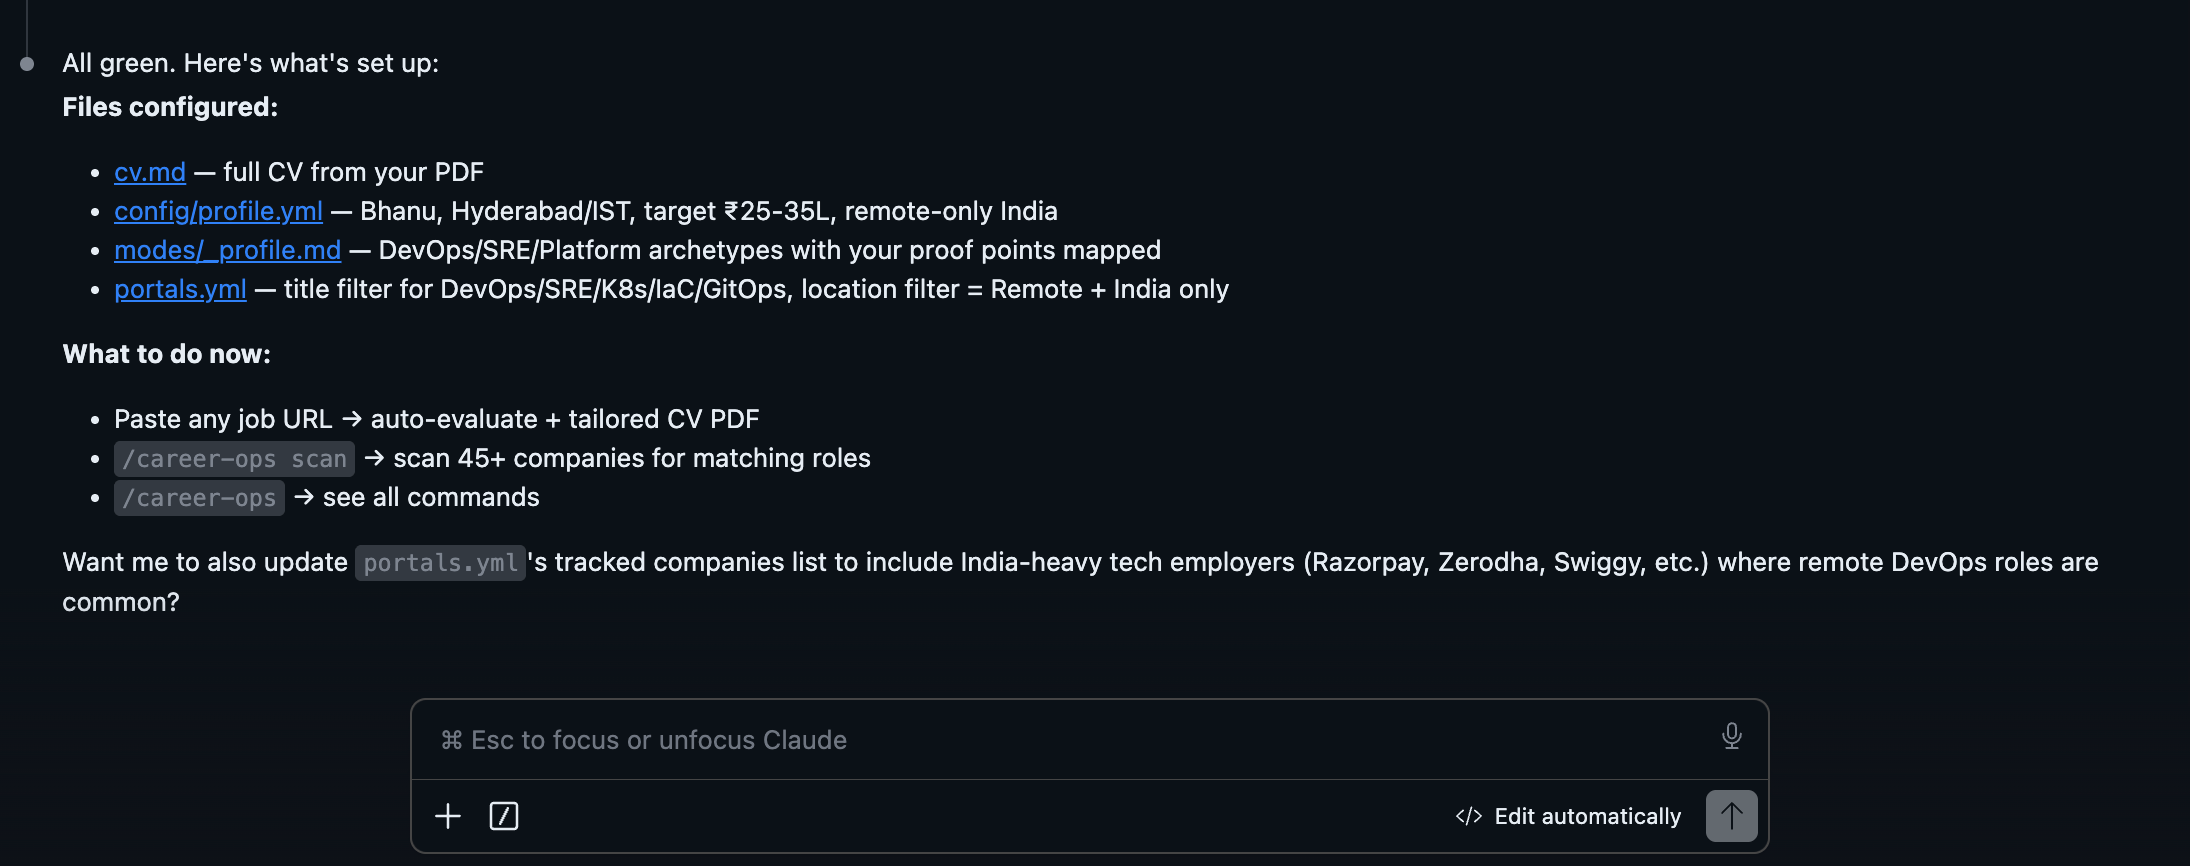
Task: Click the /career-ops scan code snippet
Action: tap(234, 459)
